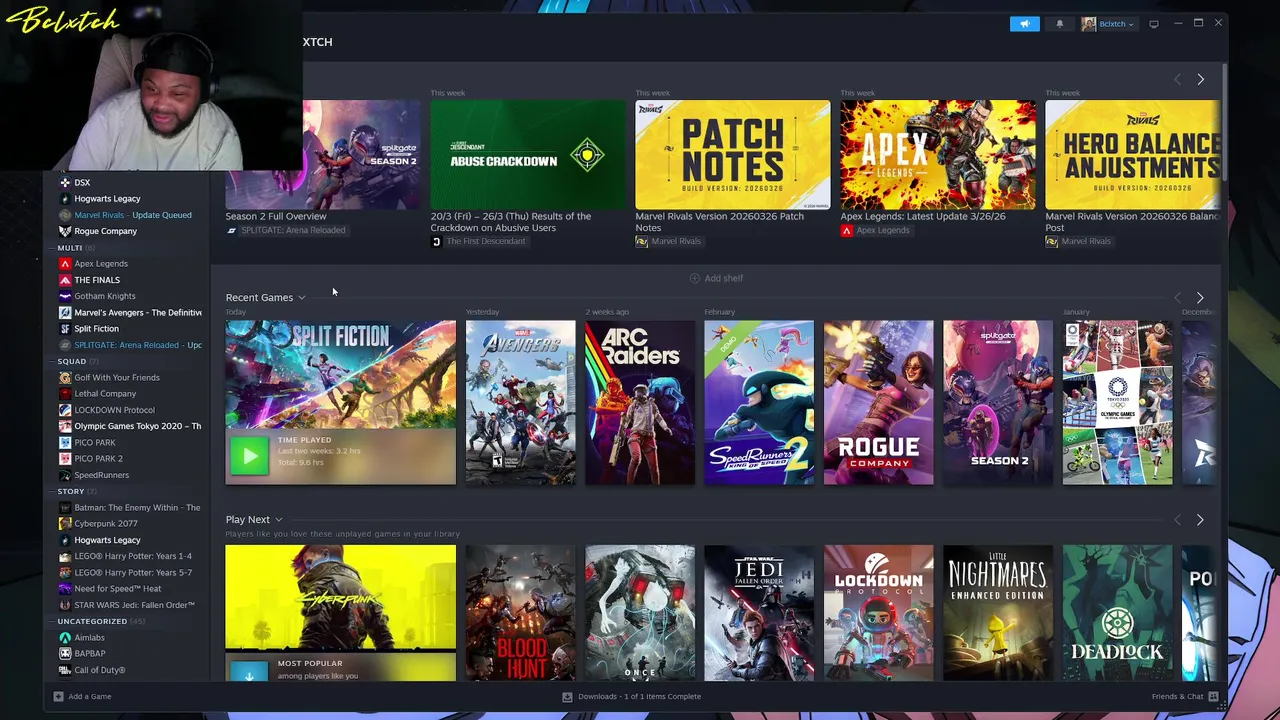This screenshot has width=1280, height=720.
Task: Open the Abuse Crackdown news thumbnail
Action: 528,154
